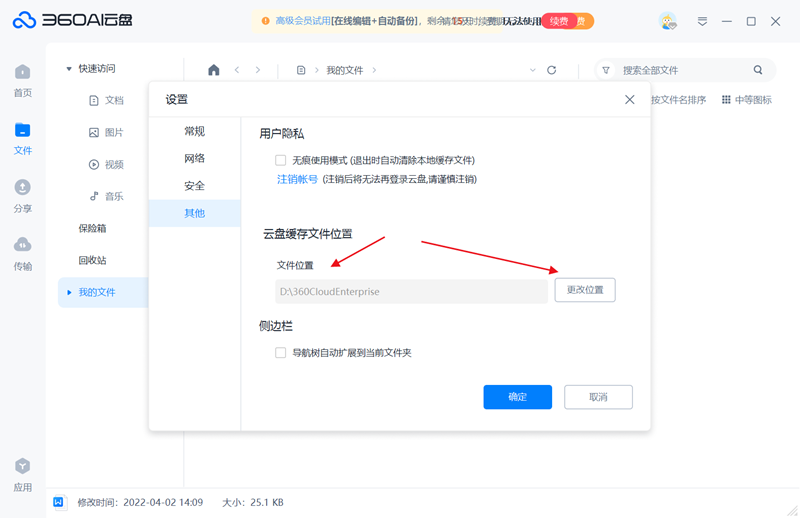Screen dimensions: 800x518
Task: Click the refresh icon in path bar
Action: tap(552, 70)
